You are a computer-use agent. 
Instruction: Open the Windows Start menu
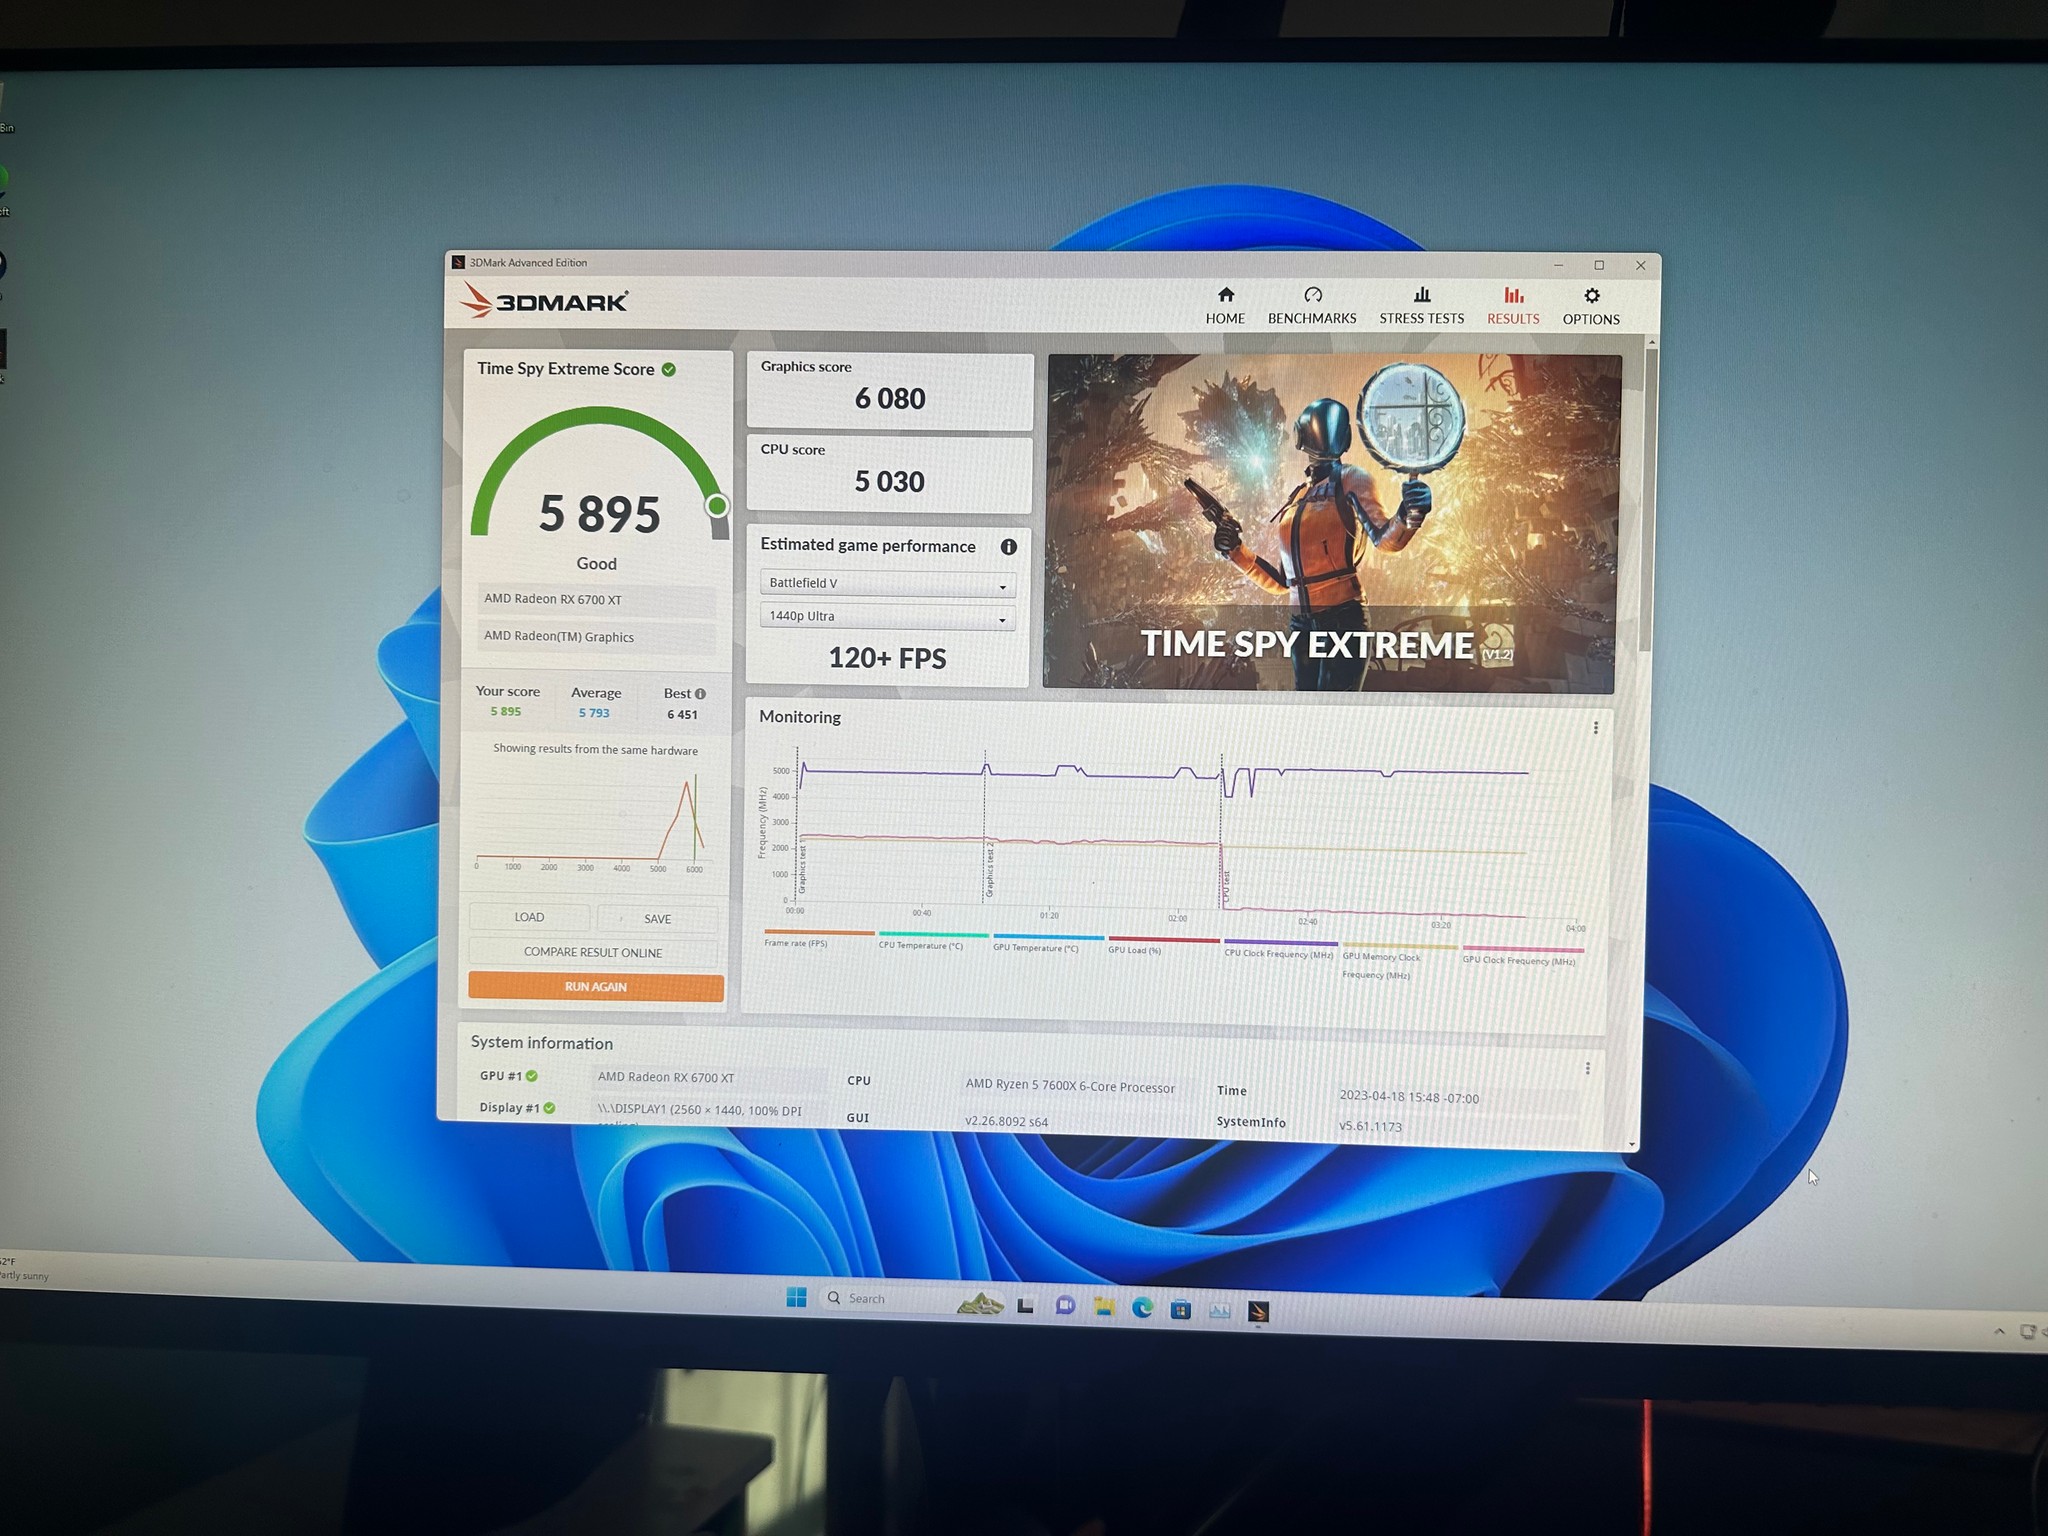(x=796, y=1297)
